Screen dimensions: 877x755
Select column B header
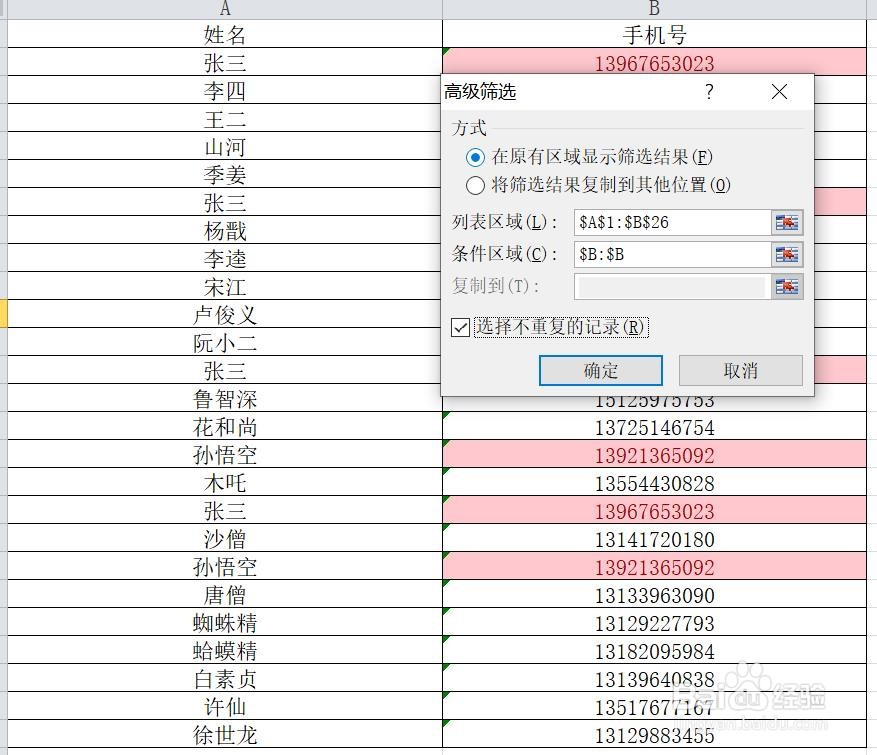click(x=654, y=9)
